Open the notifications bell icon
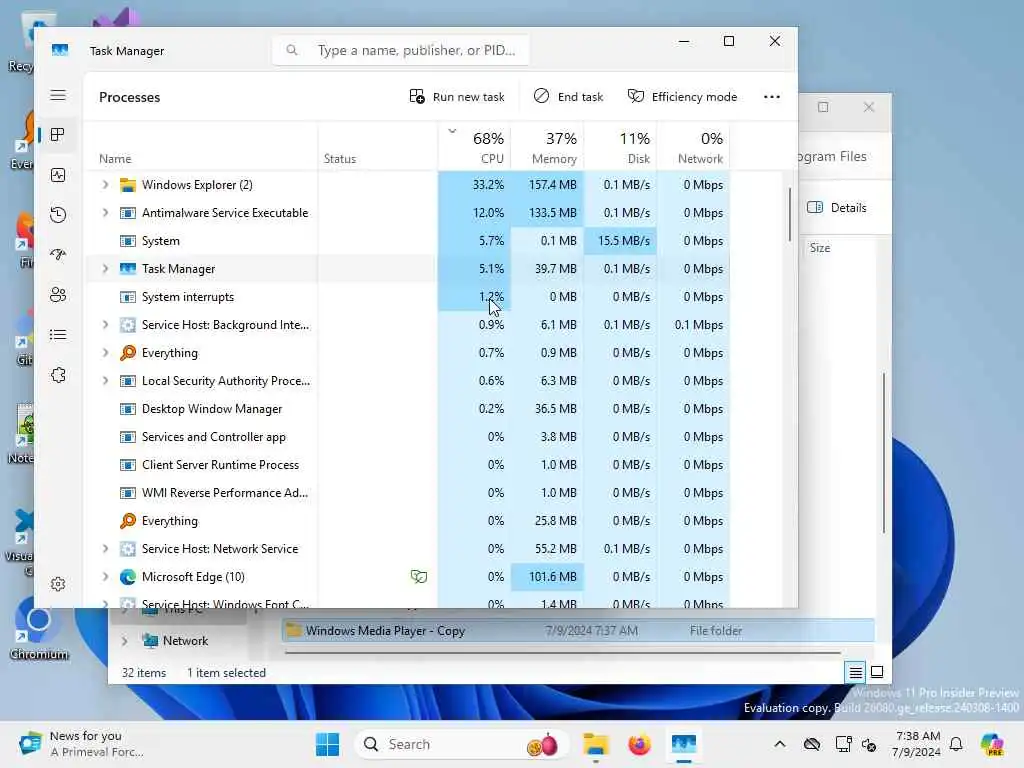 [x=956, y=744]
